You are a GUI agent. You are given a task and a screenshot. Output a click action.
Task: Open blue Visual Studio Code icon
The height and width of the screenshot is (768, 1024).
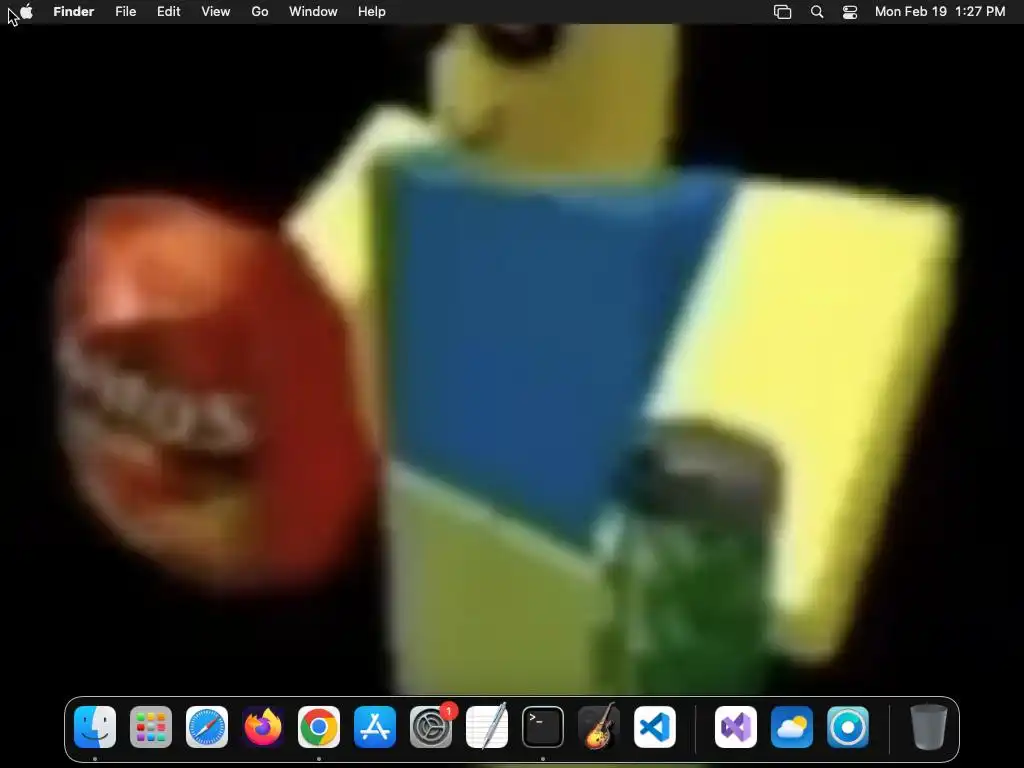(655, 727)
